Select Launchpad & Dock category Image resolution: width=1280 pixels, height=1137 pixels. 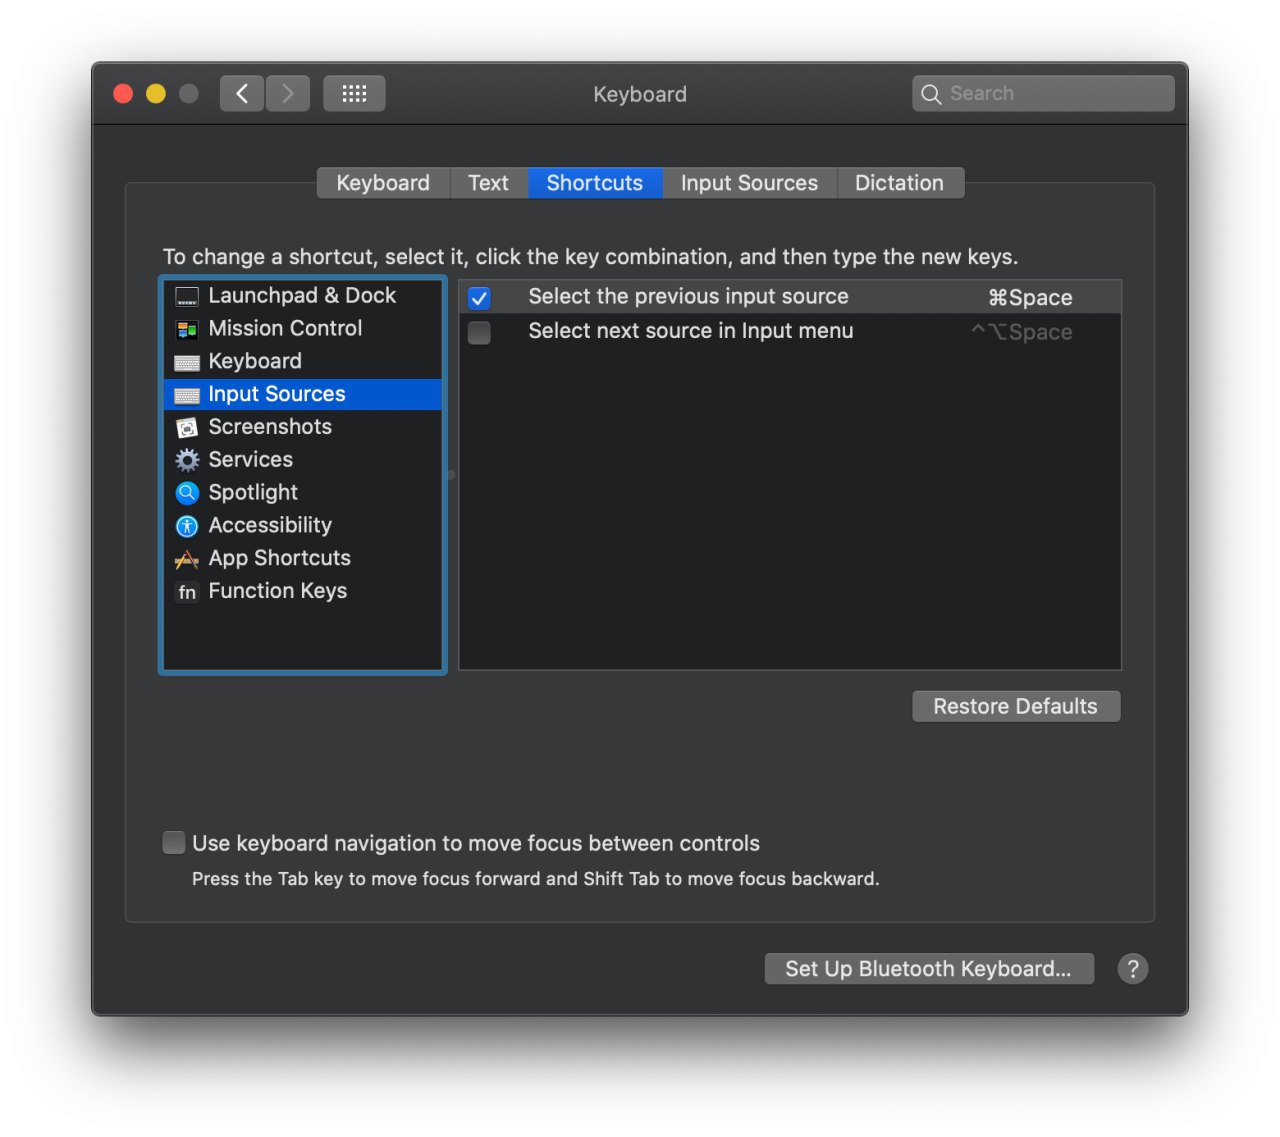tap(302, 296)
